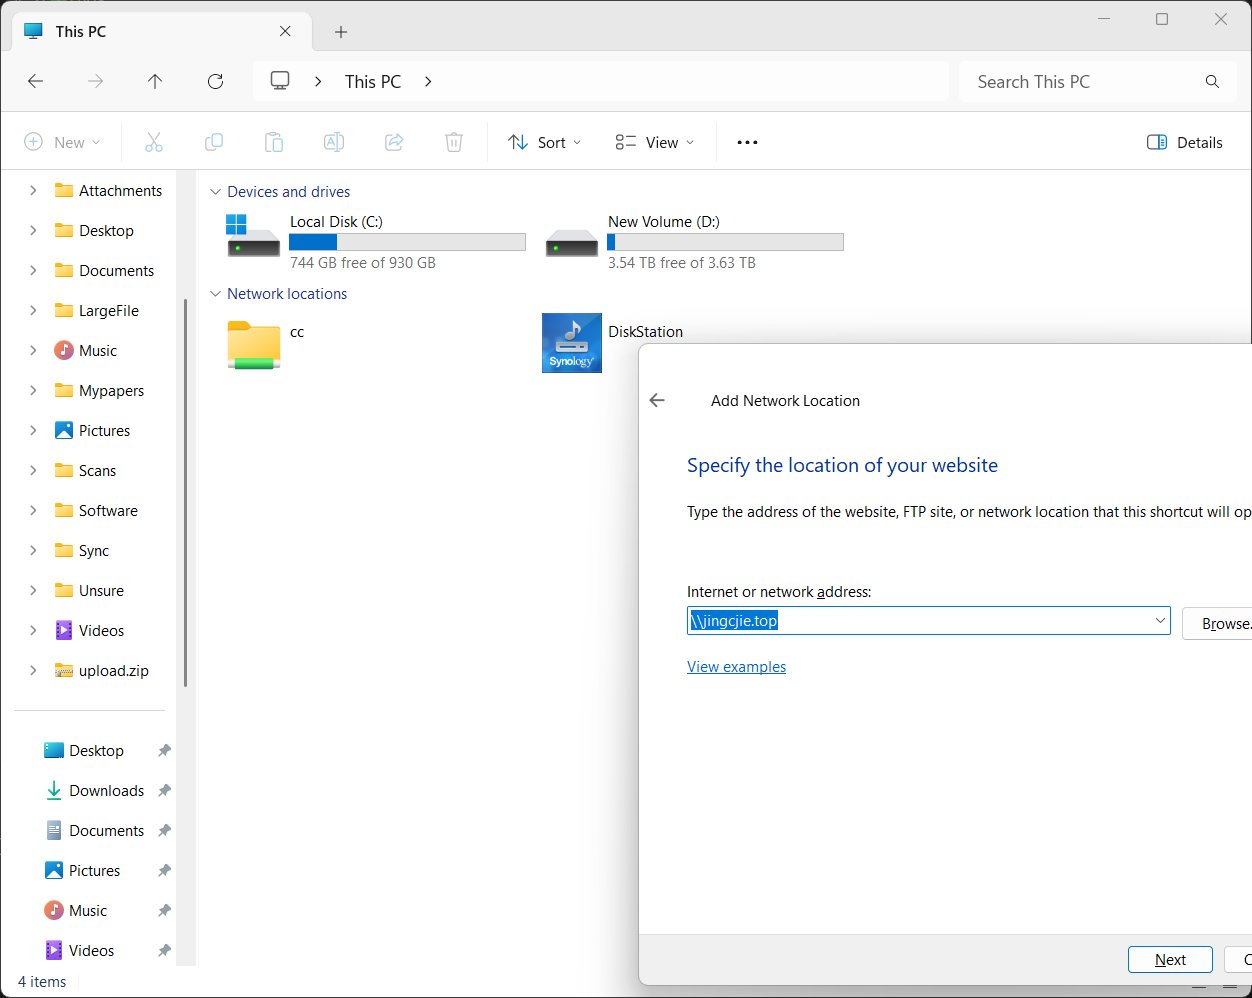1252x998 pixels.
Task: Open the cc network folder
Action: (254, 345)
